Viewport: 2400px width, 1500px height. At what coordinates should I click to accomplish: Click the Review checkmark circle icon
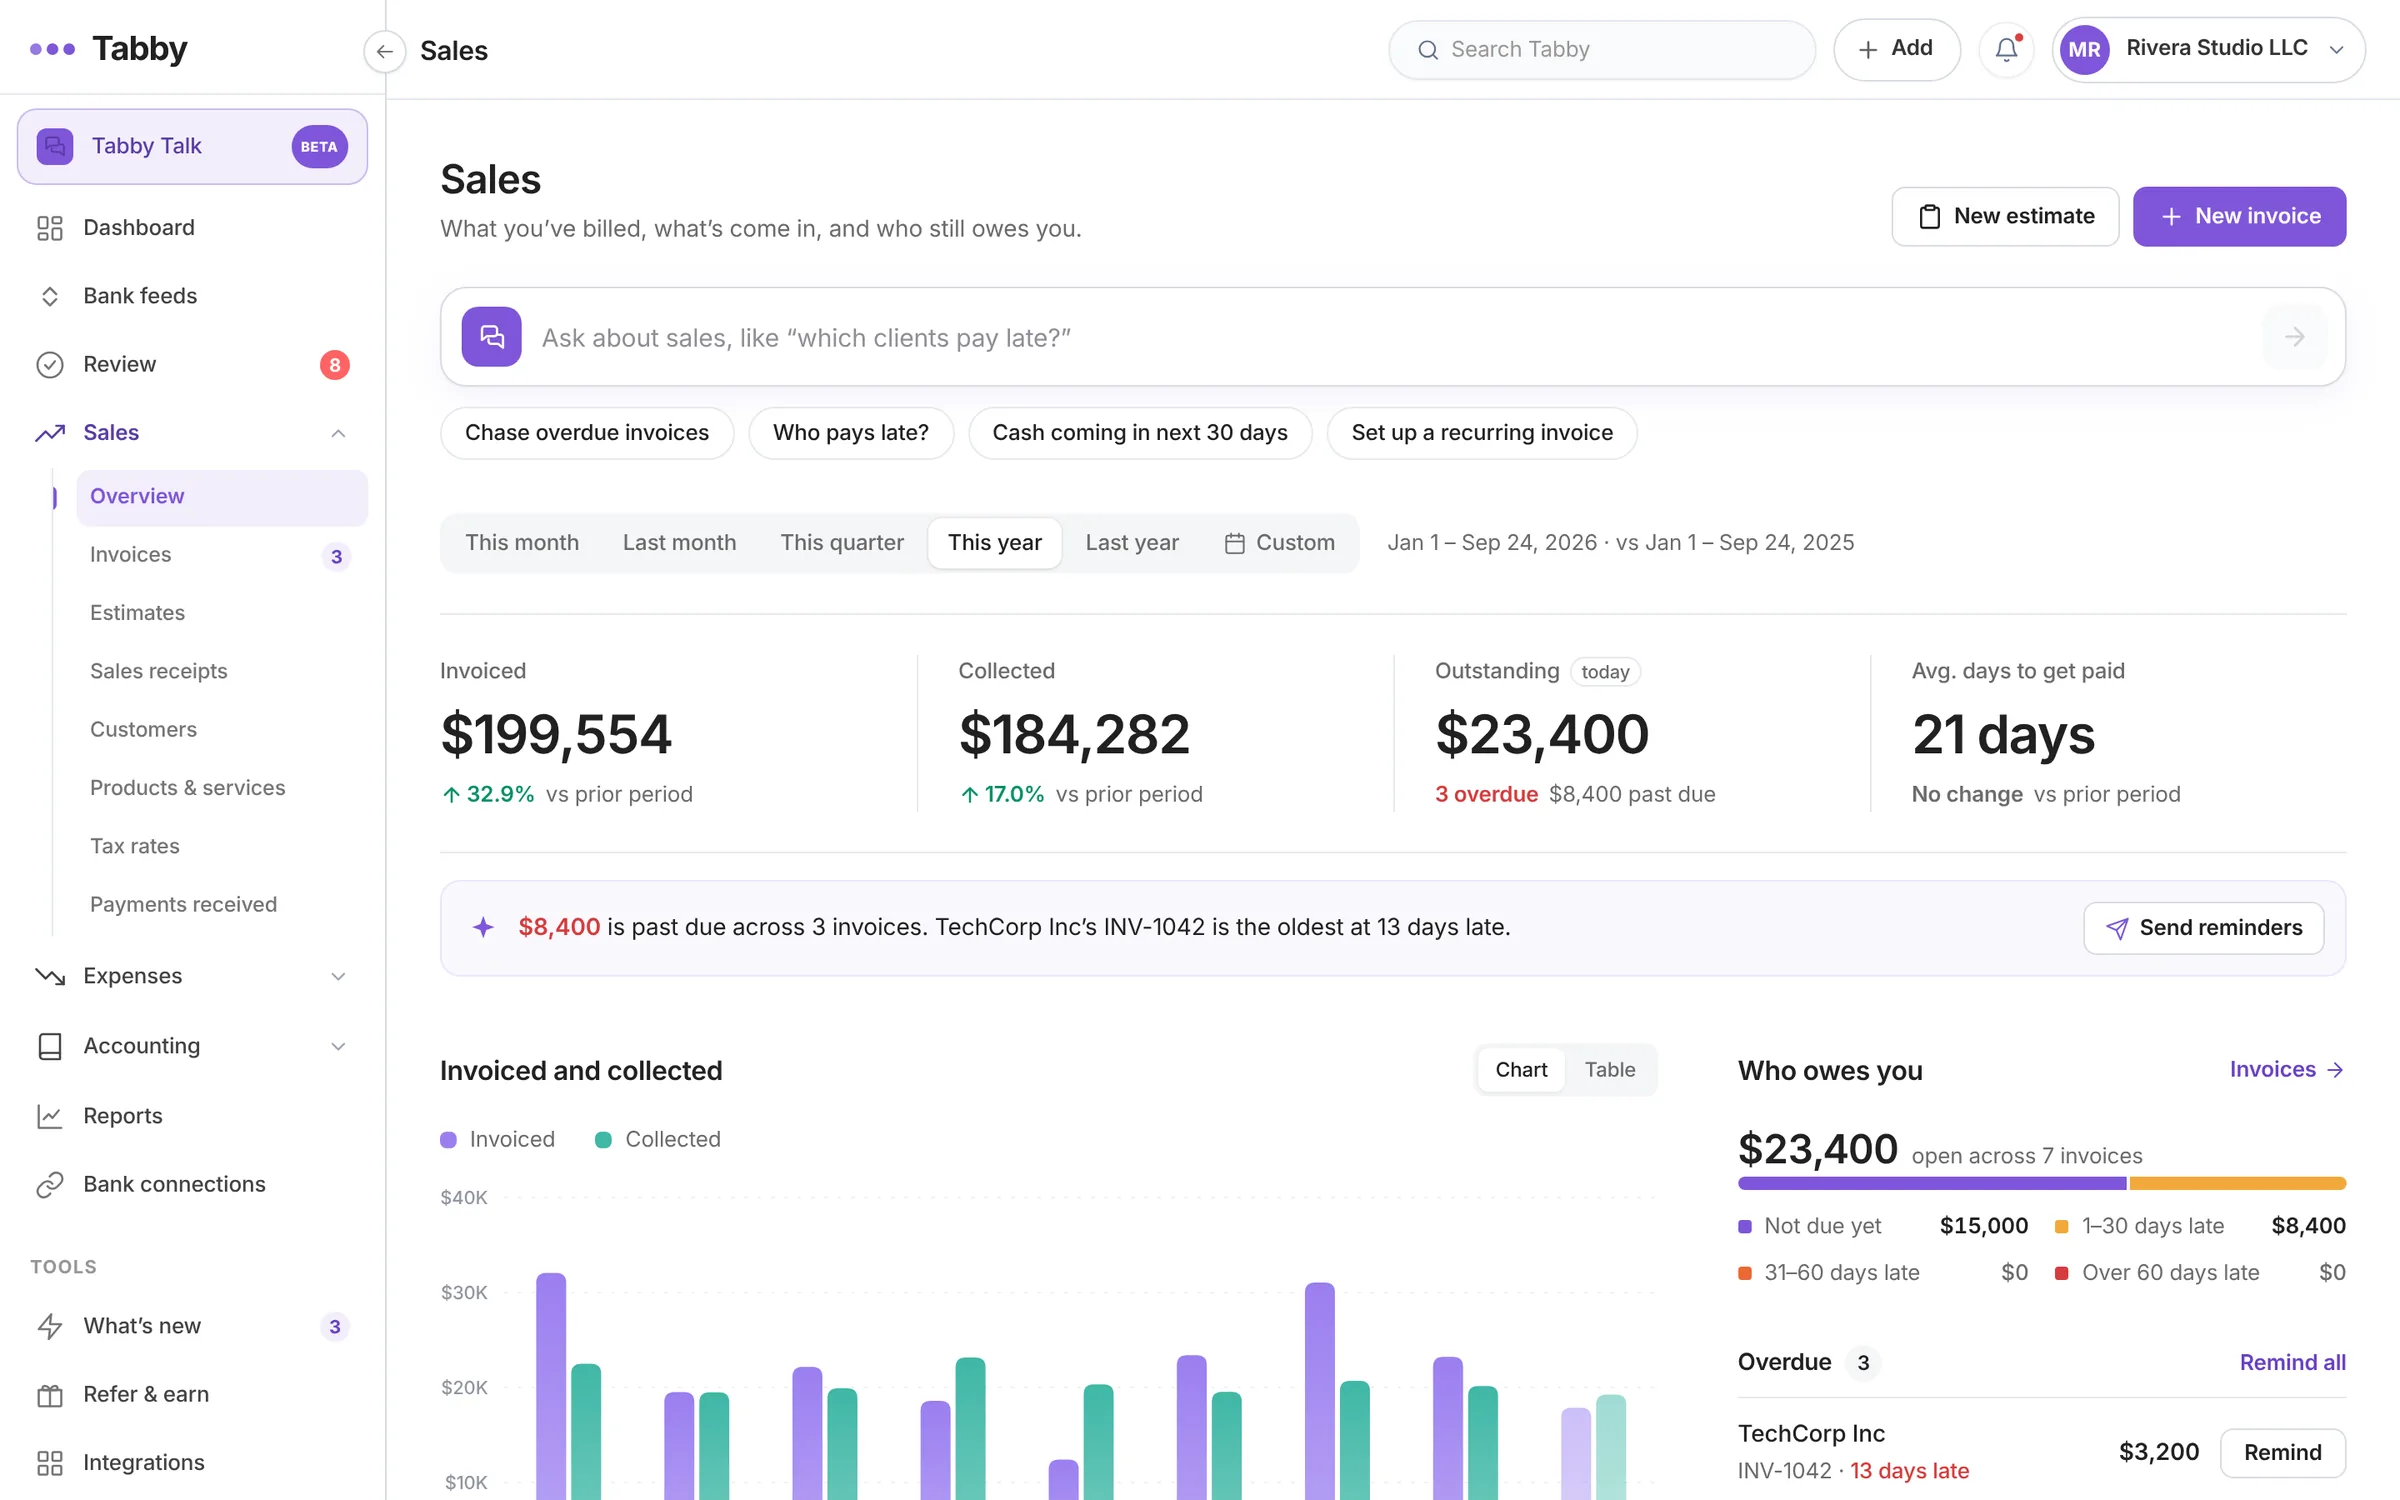pyautogui.click(x=50, y=365)
